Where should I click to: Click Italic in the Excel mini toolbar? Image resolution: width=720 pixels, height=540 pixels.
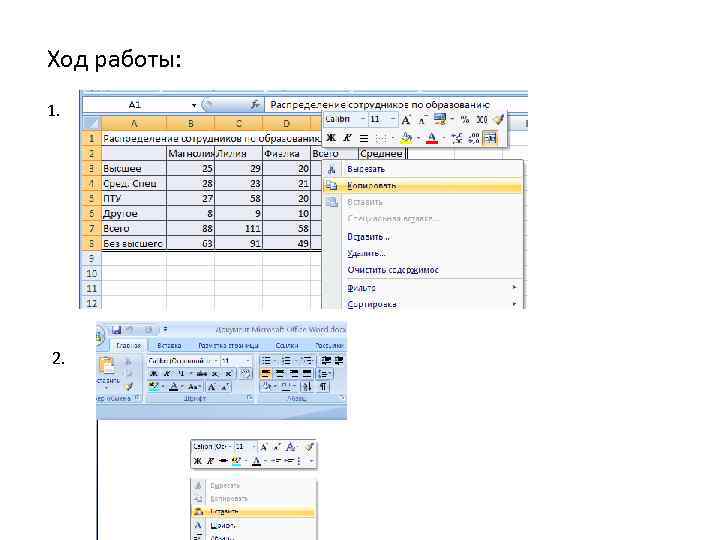[347, 138]
